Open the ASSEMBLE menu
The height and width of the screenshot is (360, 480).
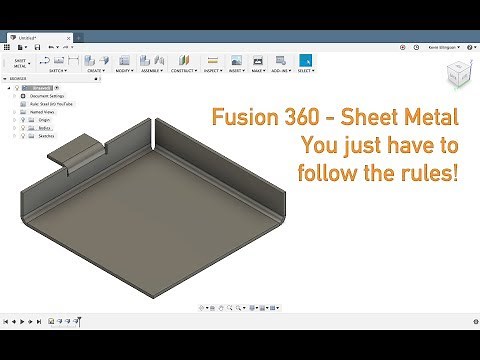point(152,71)
